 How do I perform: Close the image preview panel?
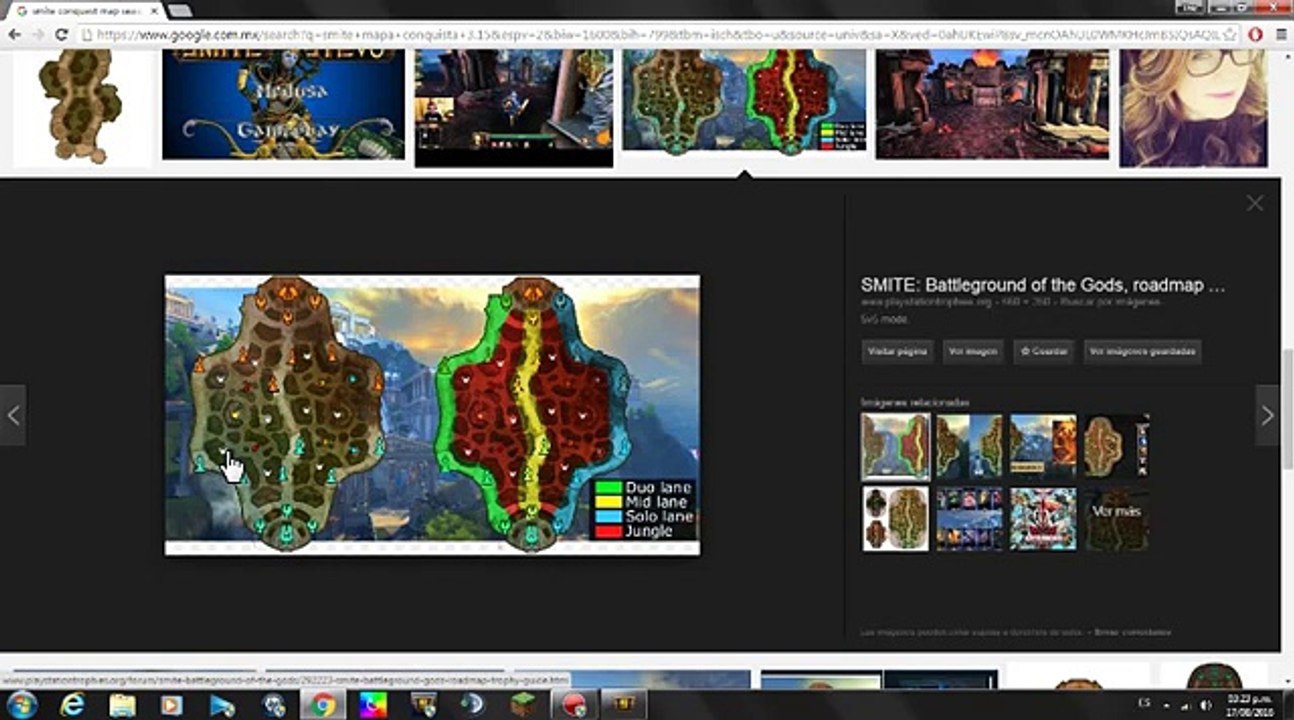[1254, 203]
